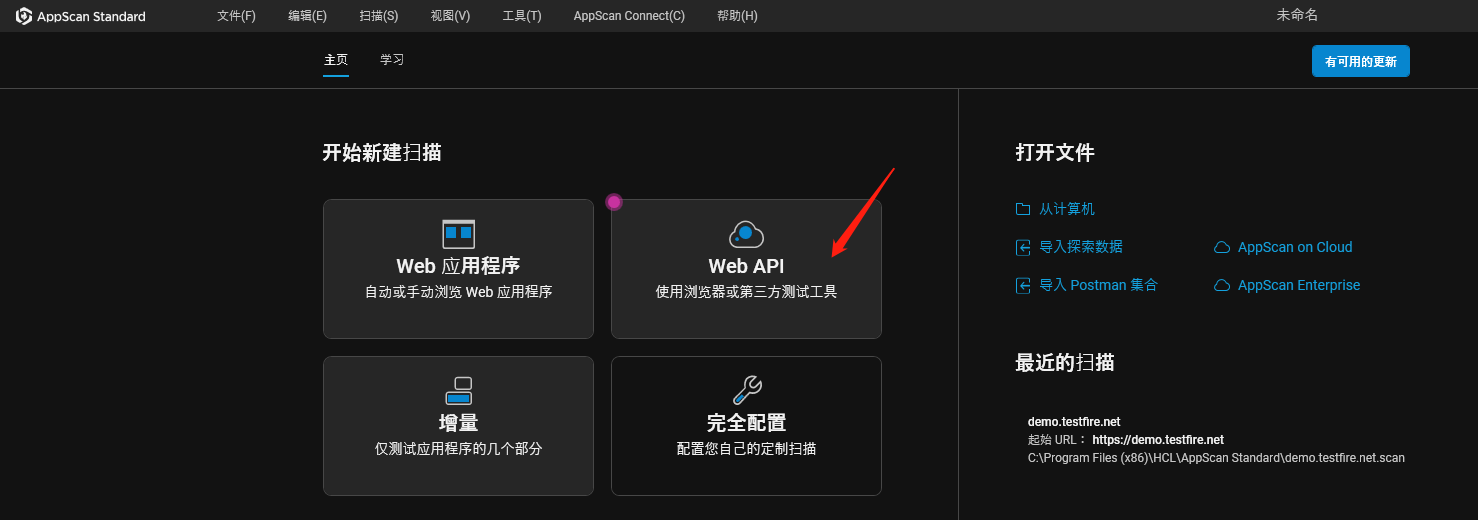Select the Web API scan card title
The image size is (1478, 520).
(x=746, y=266)
